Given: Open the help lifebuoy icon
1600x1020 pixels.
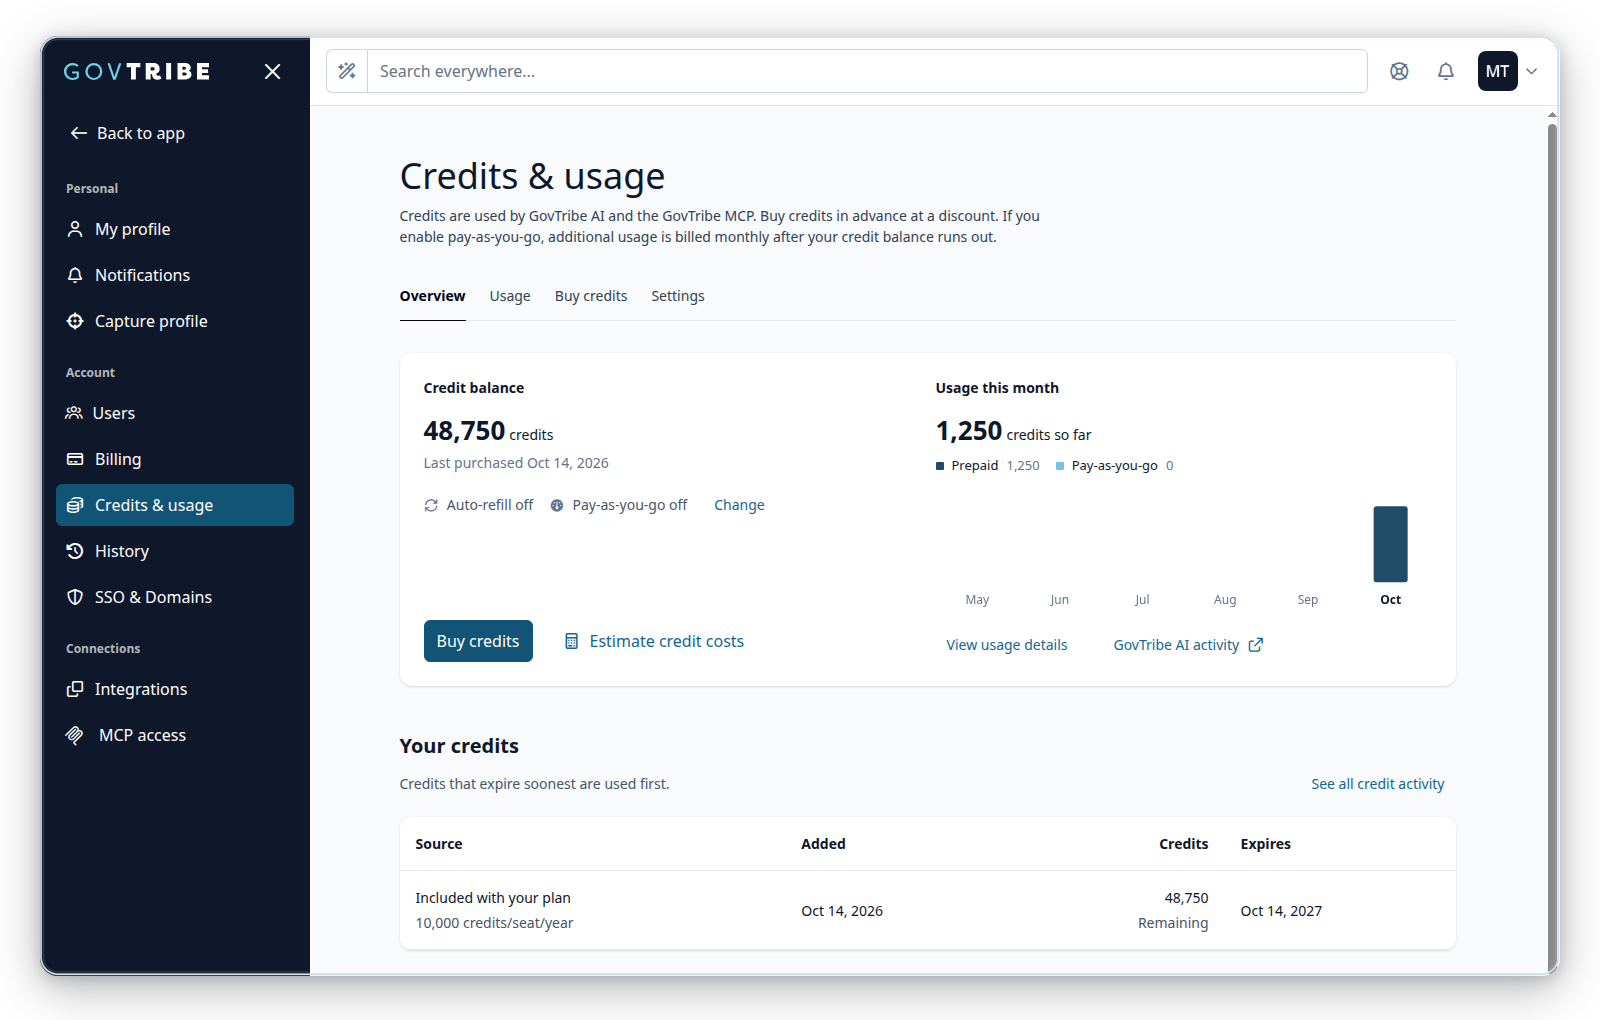Looking at the screenshot, I should pyautogui.click(x=1399, y=71).
